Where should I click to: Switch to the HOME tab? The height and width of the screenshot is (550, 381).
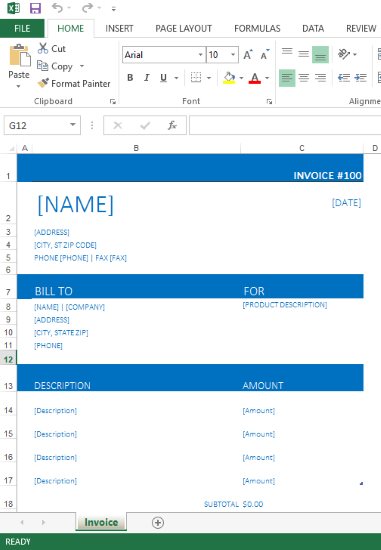click(71, 28)
